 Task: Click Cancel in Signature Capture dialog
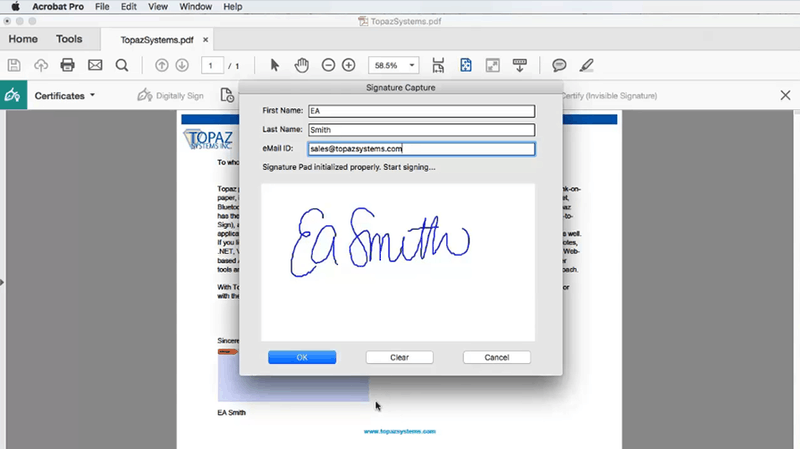point(497,357)
